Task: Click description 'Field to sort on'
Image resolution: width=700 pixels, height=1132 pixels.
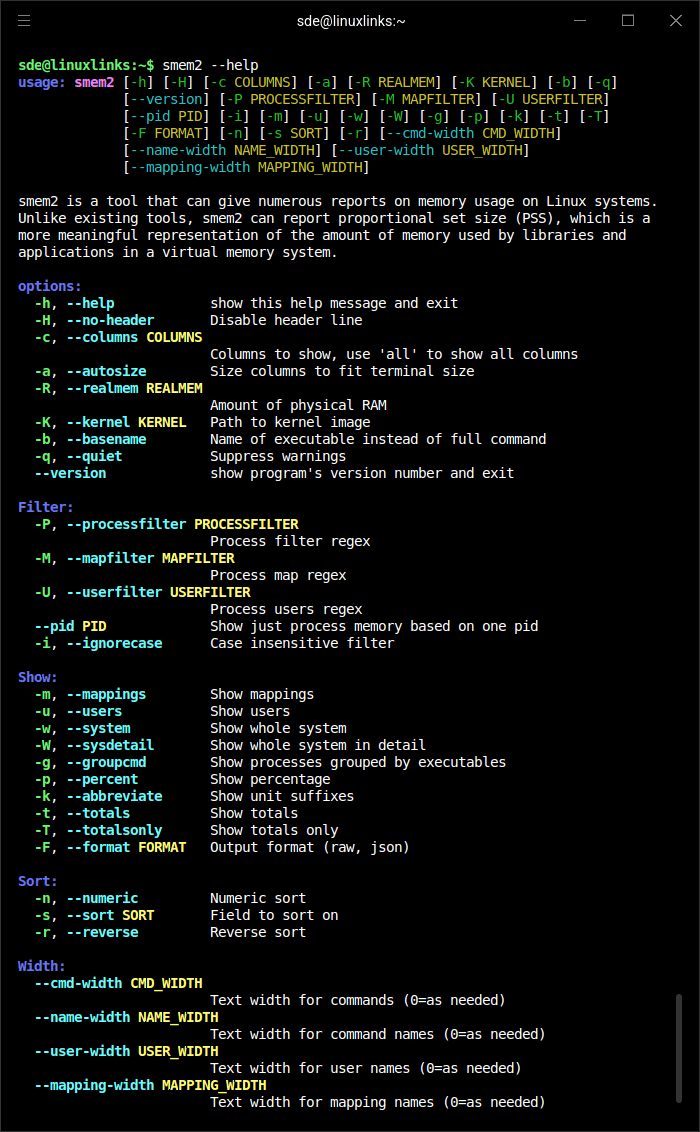Action: tap(274, 915)
